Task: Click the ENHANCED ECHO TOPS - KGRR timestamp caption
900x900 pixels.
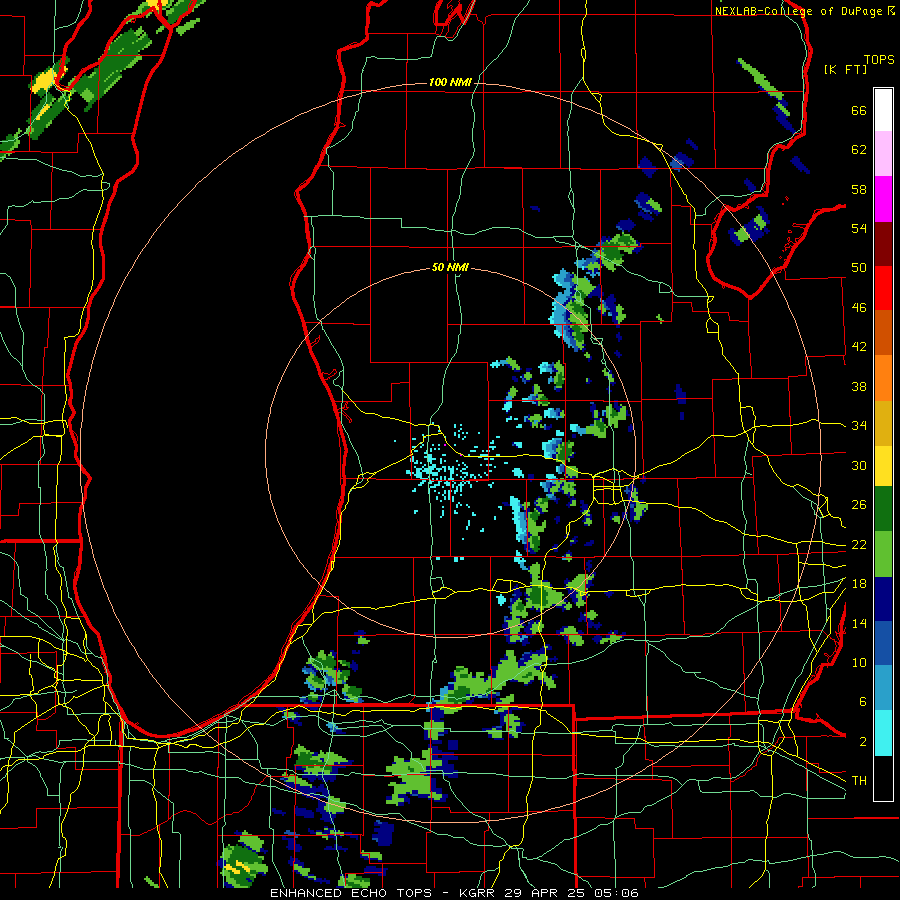Action: tap(454, 893)
